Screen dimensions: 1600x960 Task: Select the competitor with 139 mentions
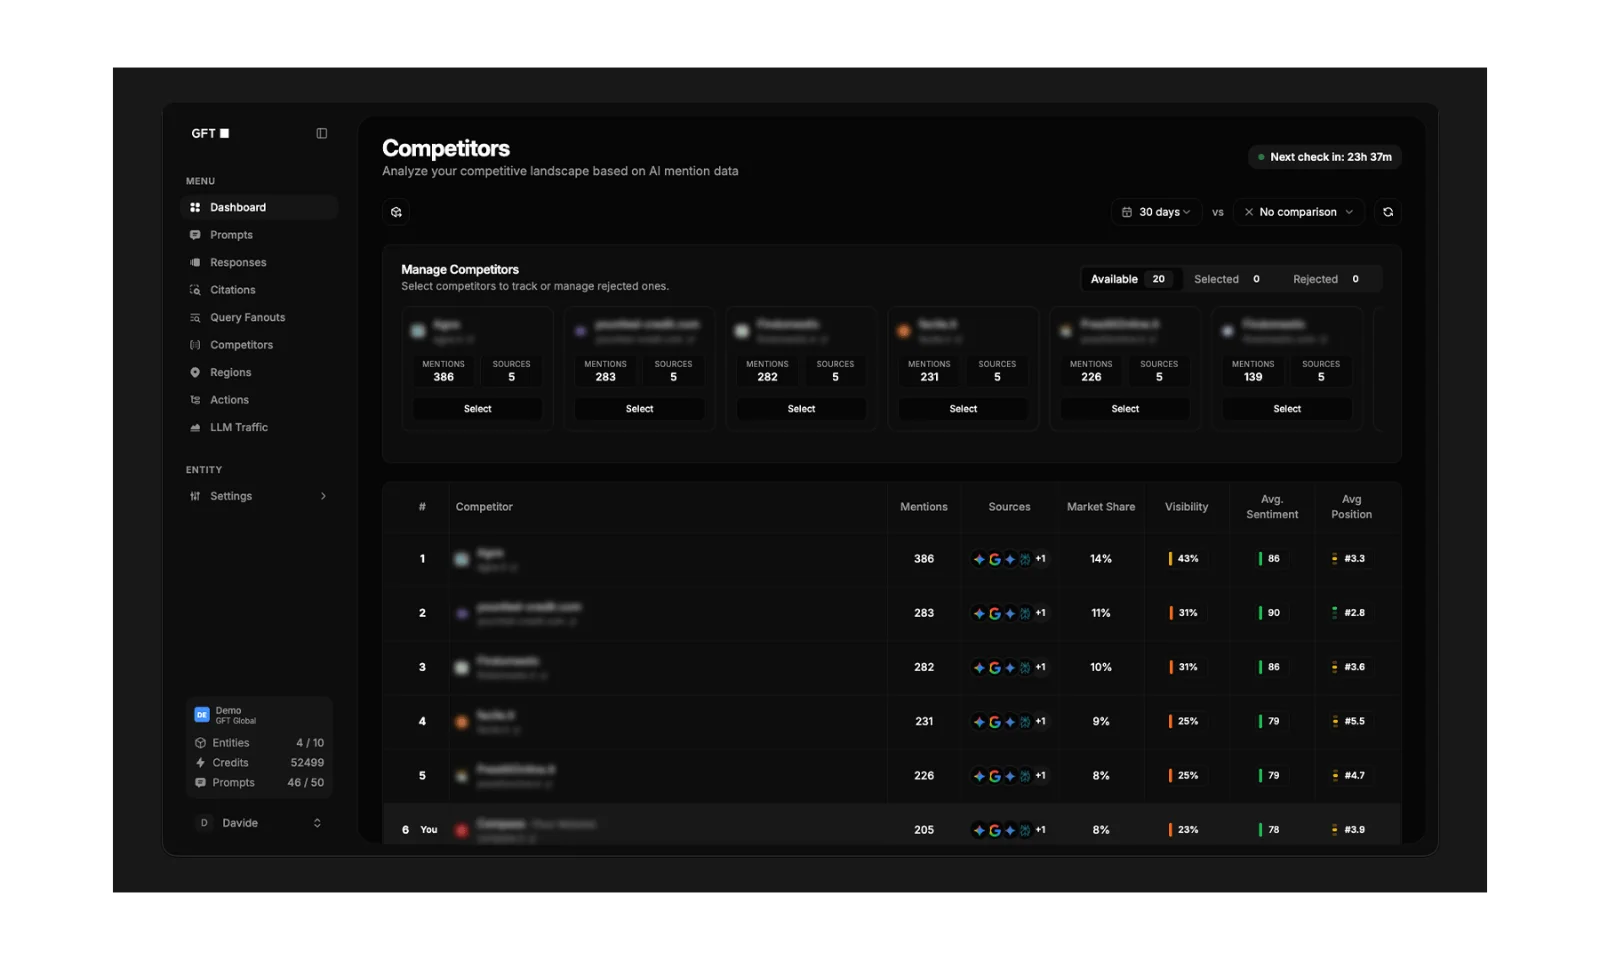(1288, 409)
